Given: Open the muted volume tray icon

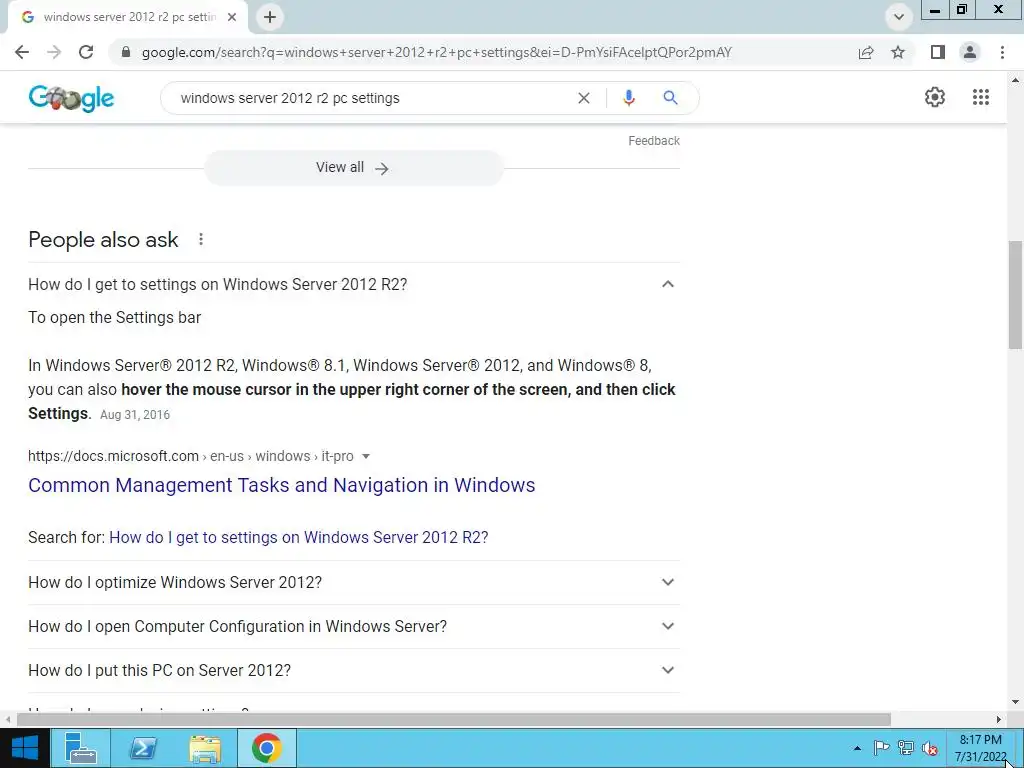Looking at the screenshot, I should click(930, 748).
